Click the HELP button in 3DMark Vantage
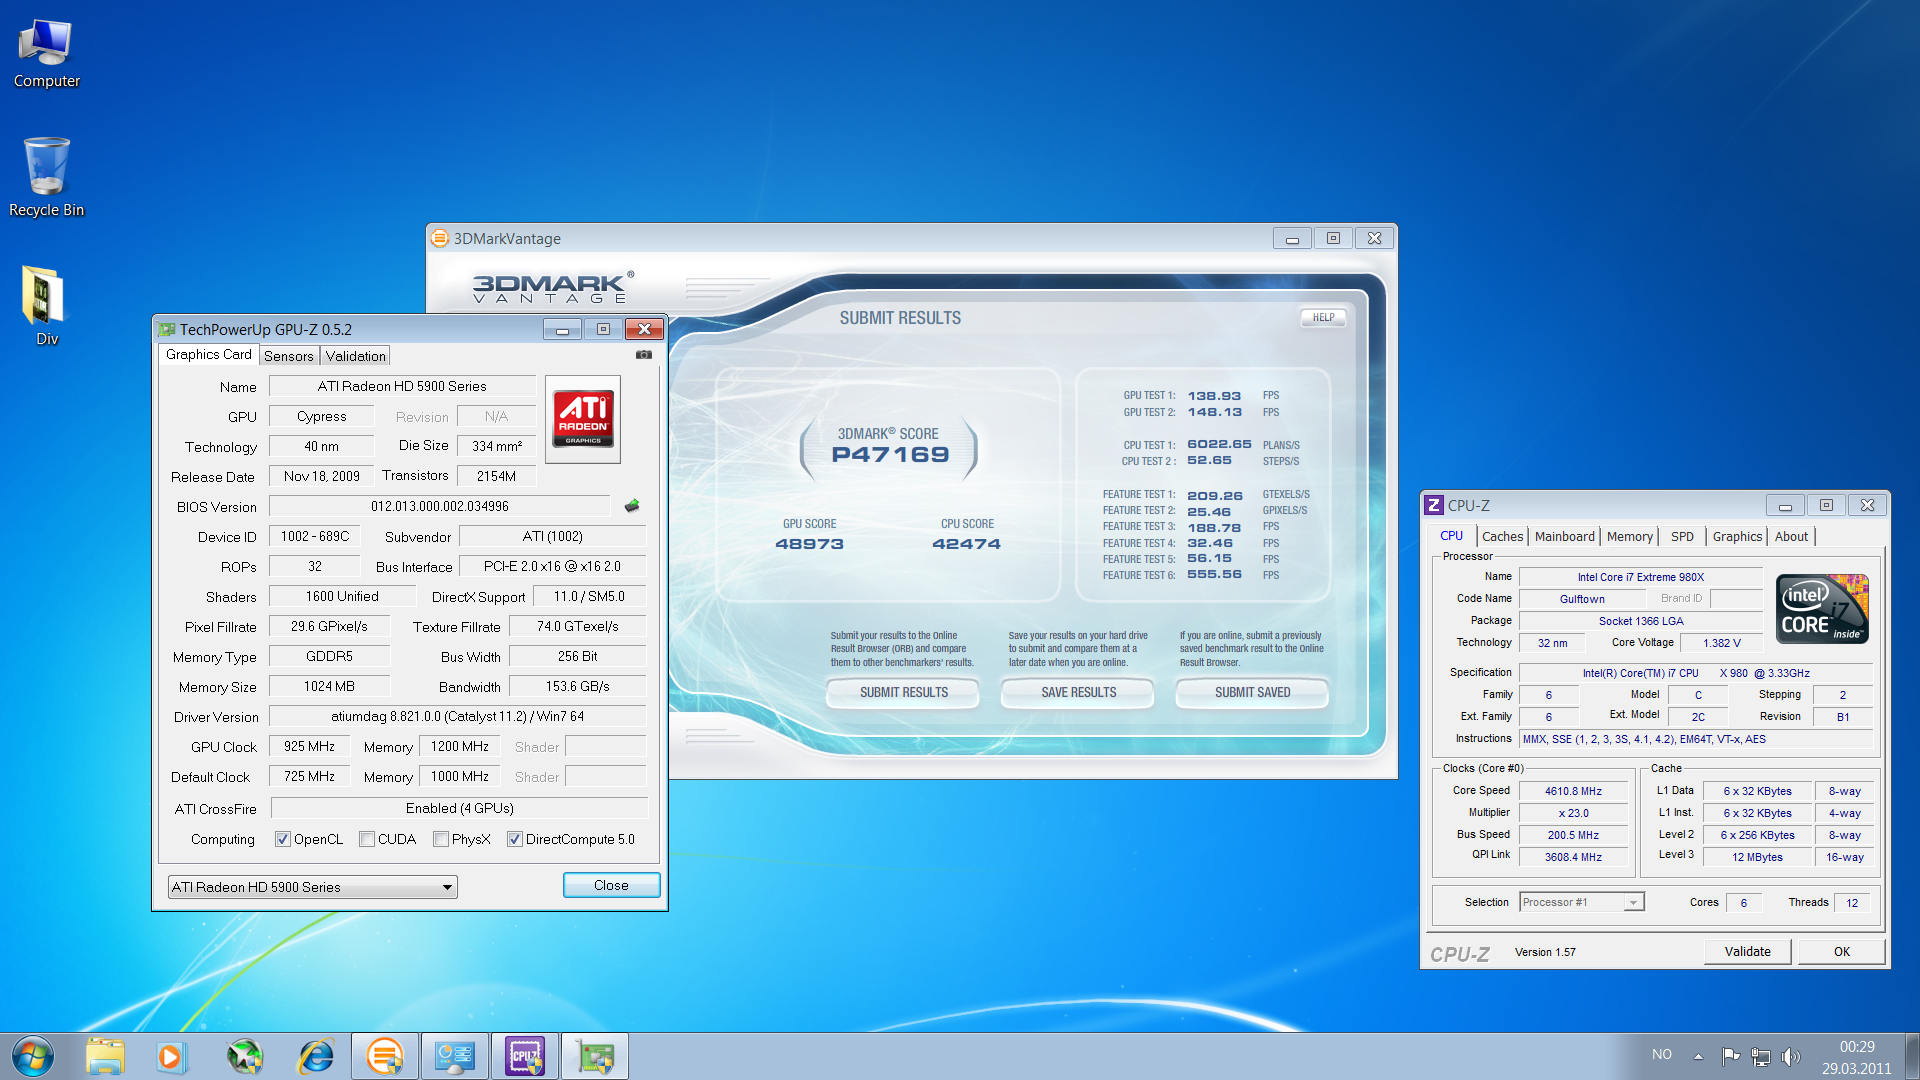The height and width of the screenshot is (1080, 1920). click(1323, 317)
